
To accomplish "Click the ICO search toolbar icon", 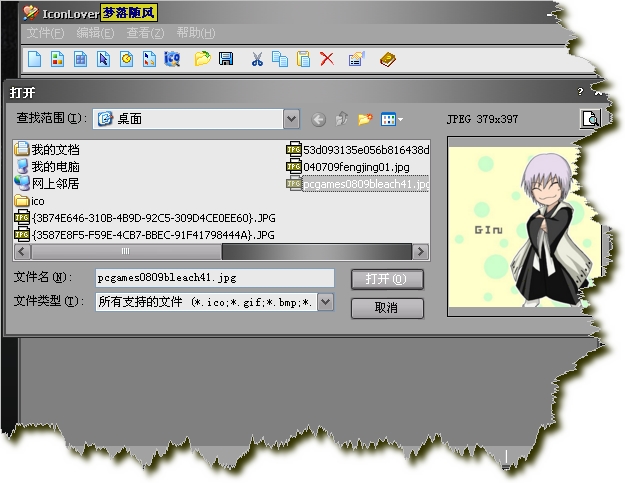I will coord(172,59).
